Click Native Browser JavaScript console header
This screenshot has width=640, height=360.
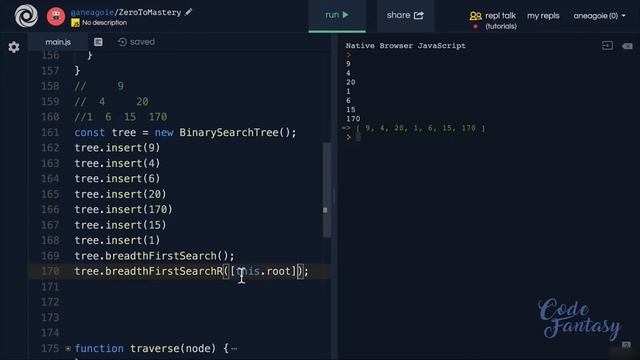tap(405, 46)
